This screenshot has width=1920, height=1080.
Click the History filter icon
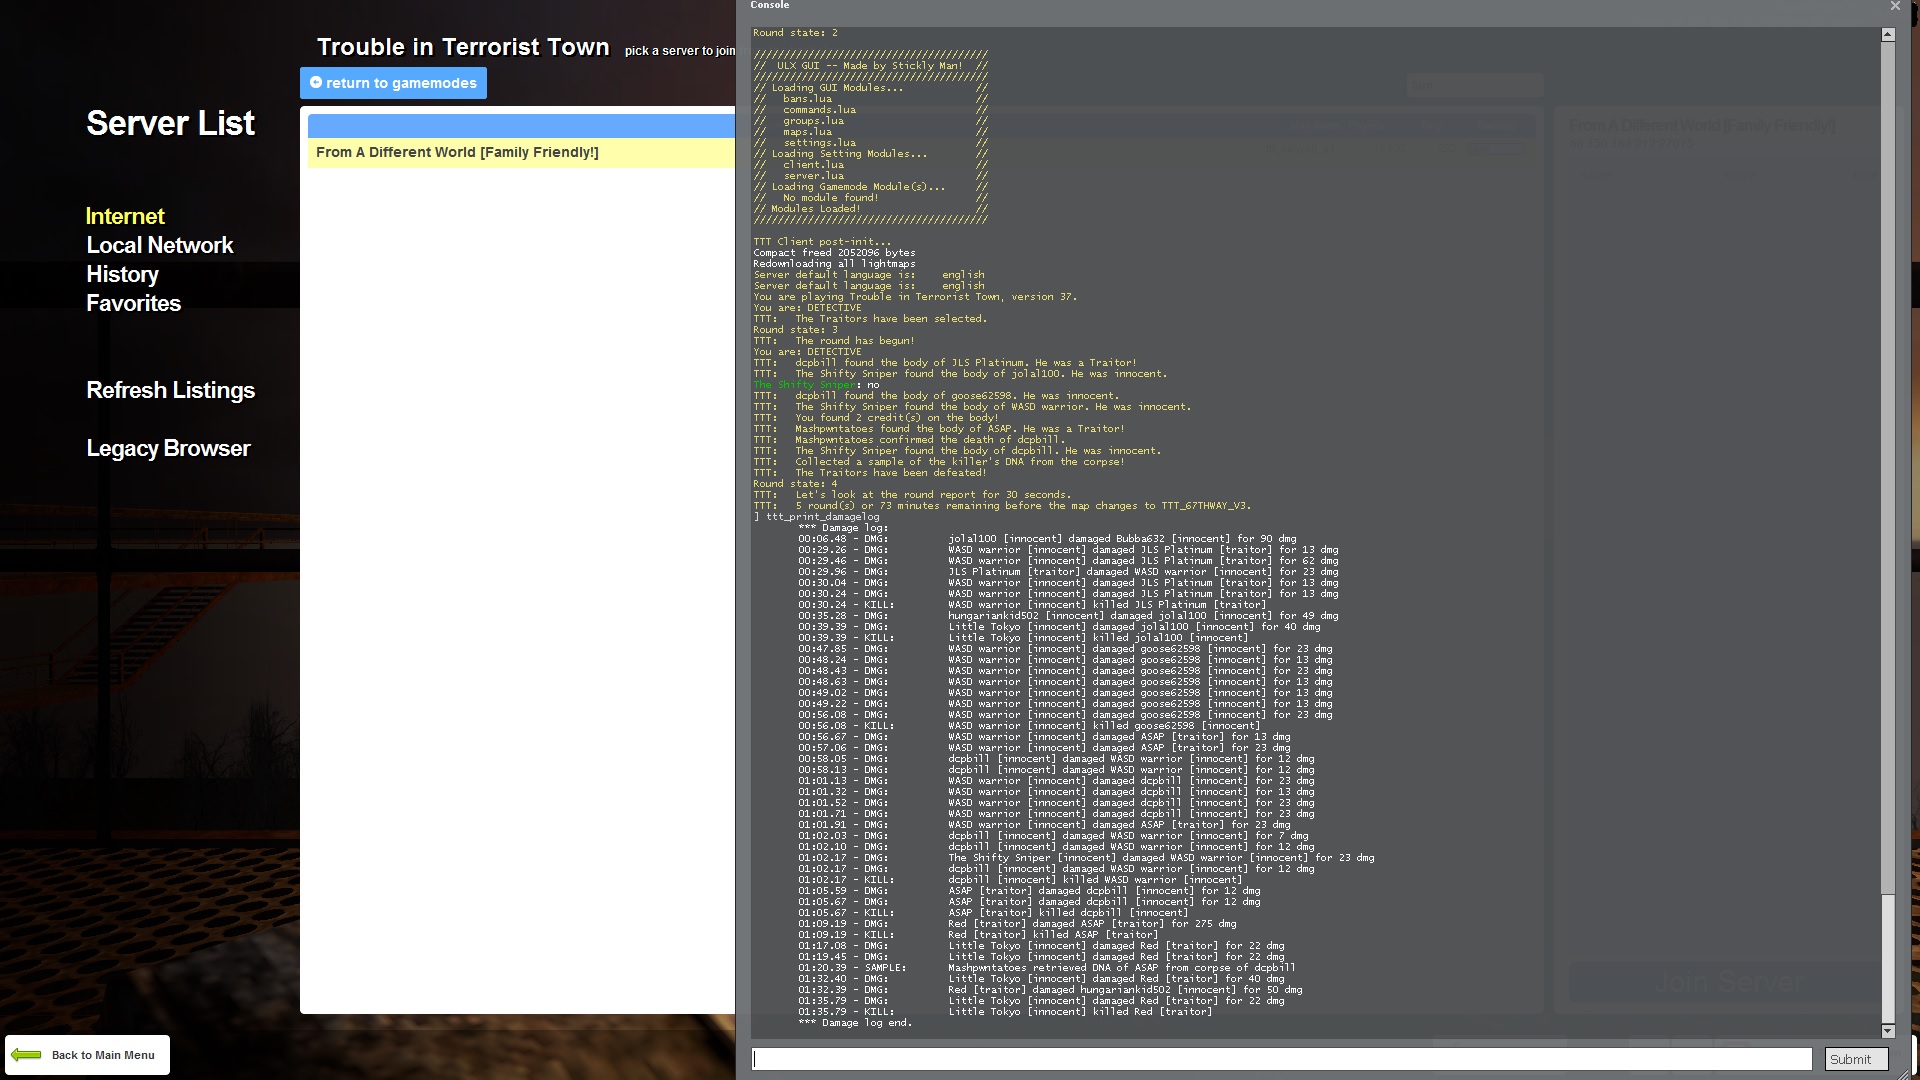[x=121, y=274]
